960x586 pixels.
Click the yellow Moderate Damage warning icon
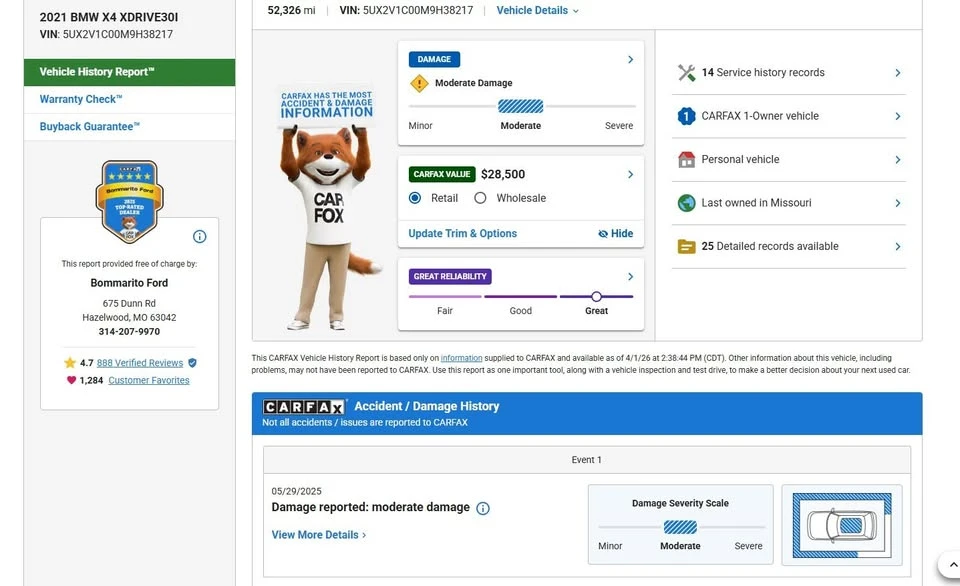point(419,83)
